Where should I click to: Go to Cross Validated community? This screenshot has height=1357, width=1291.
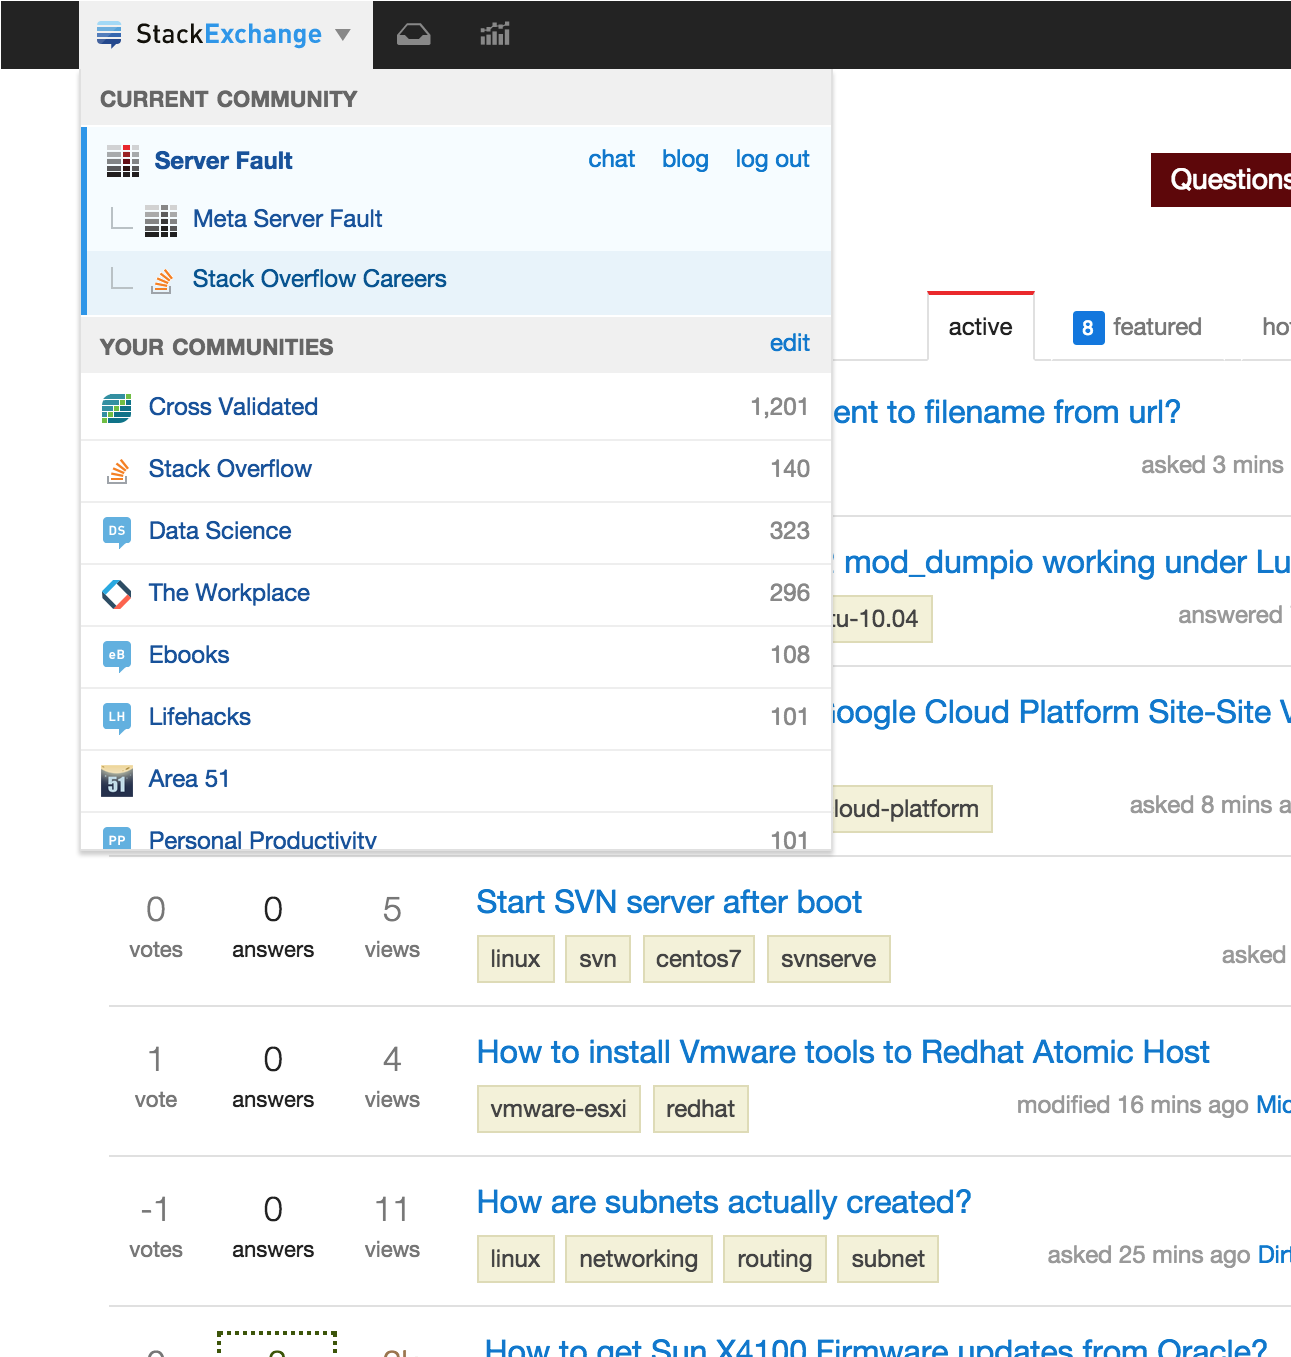233,407
